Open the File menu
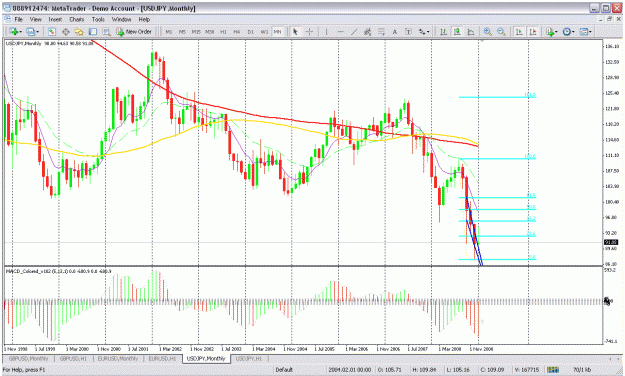This screenshot has height=376, width=625. coord(18,19)
